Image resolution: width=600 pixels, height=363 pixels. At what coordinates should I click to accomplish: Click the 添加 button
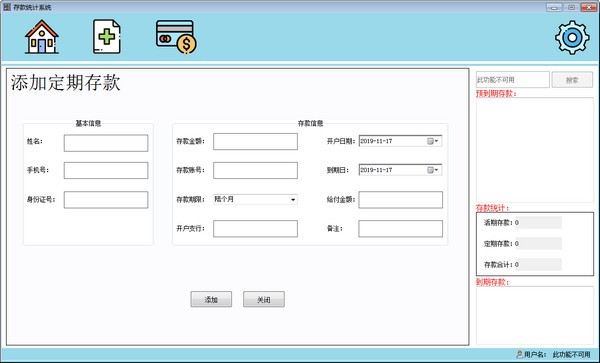(211, 299)
